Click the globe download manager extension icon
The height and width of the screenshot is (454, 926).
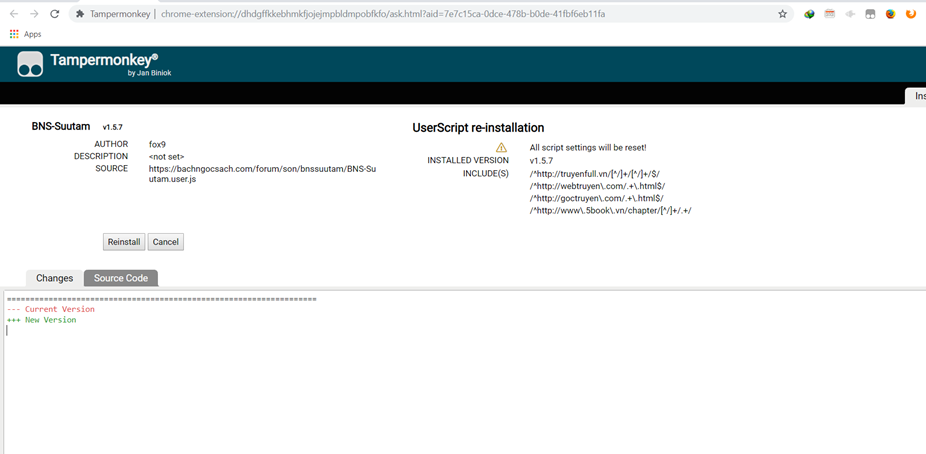809,14
